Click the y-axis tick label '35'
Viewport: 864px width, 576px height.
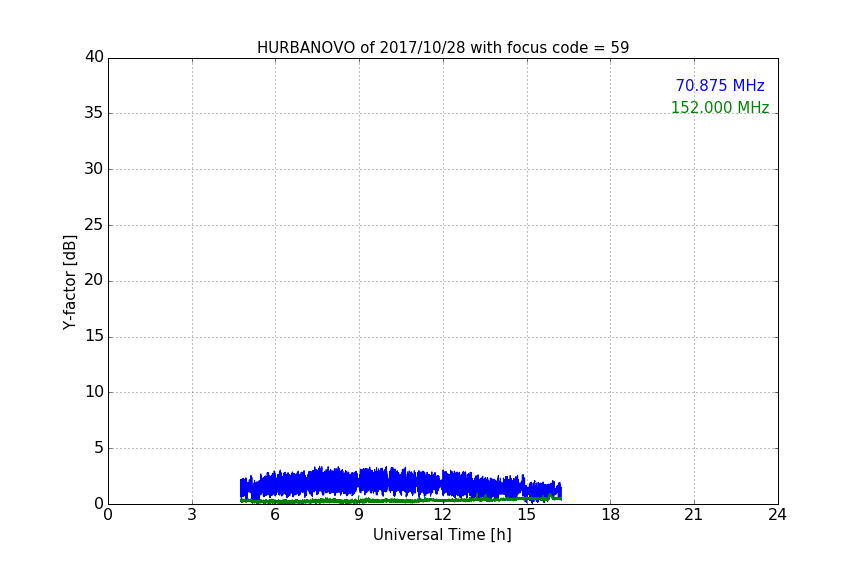click(x=94, y=113)
